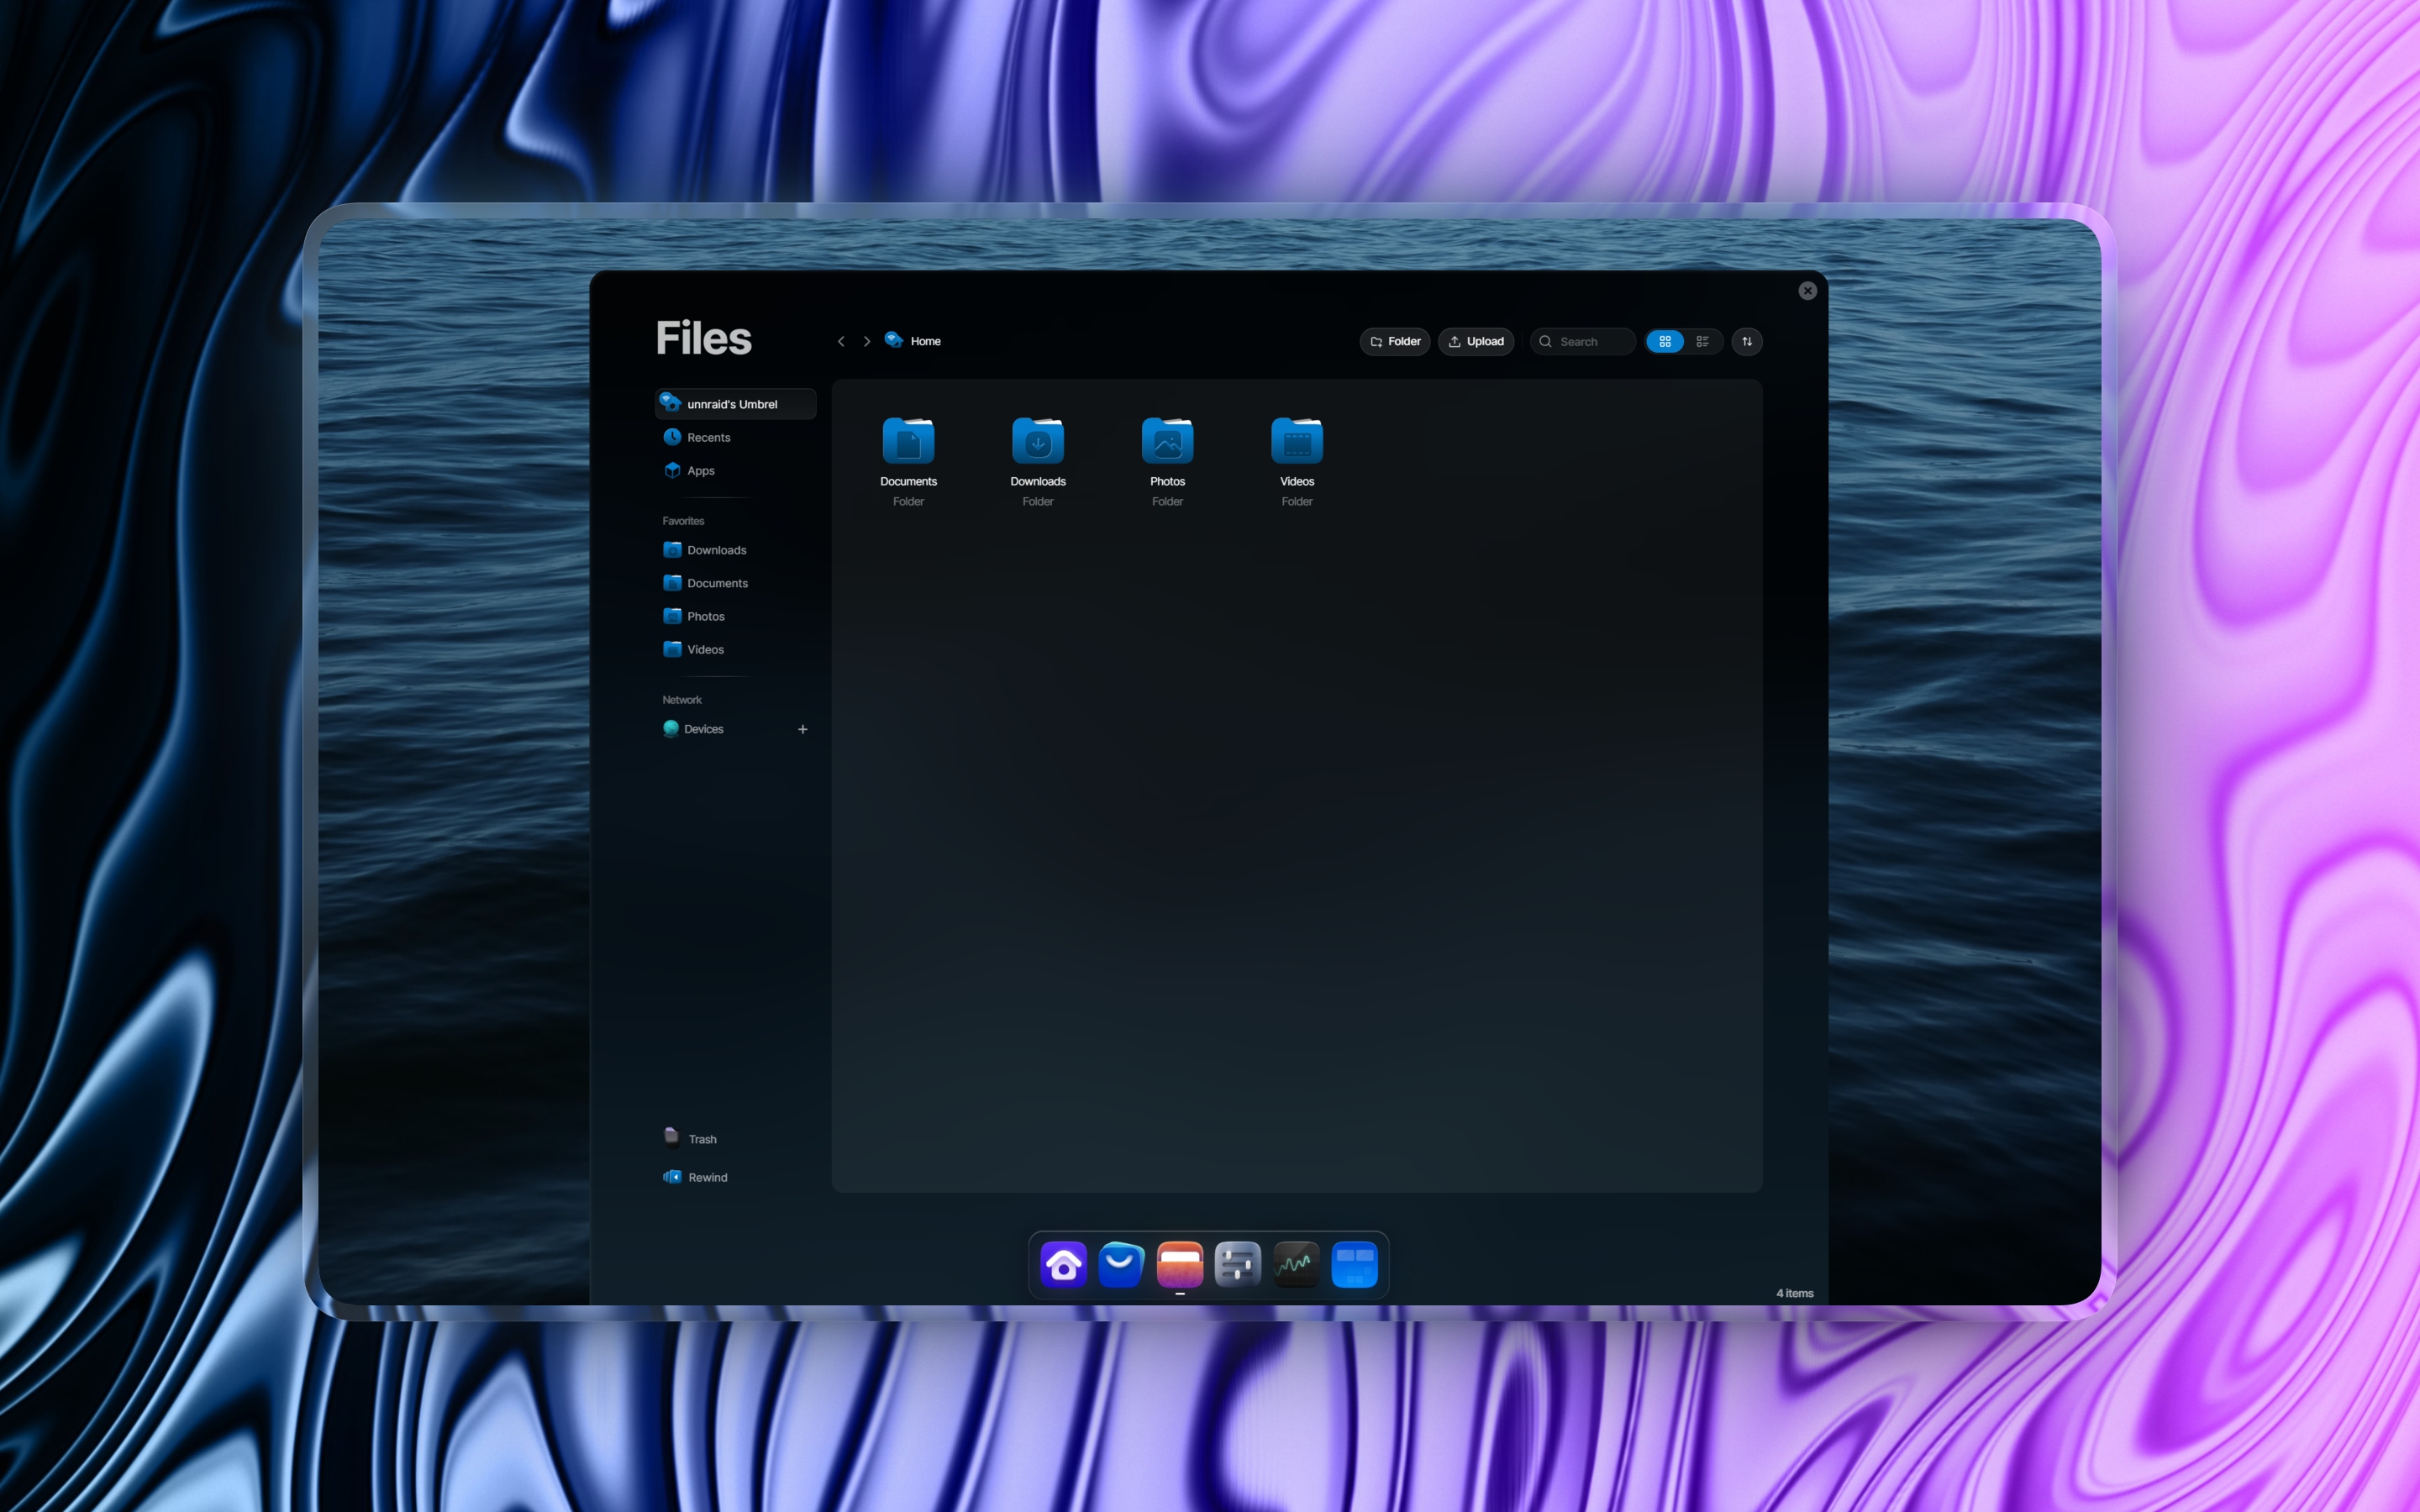Viewport: 2420px width, 1512px height.
Task: Open the system activity monitor dock icon
Action: point(1295,1264)
